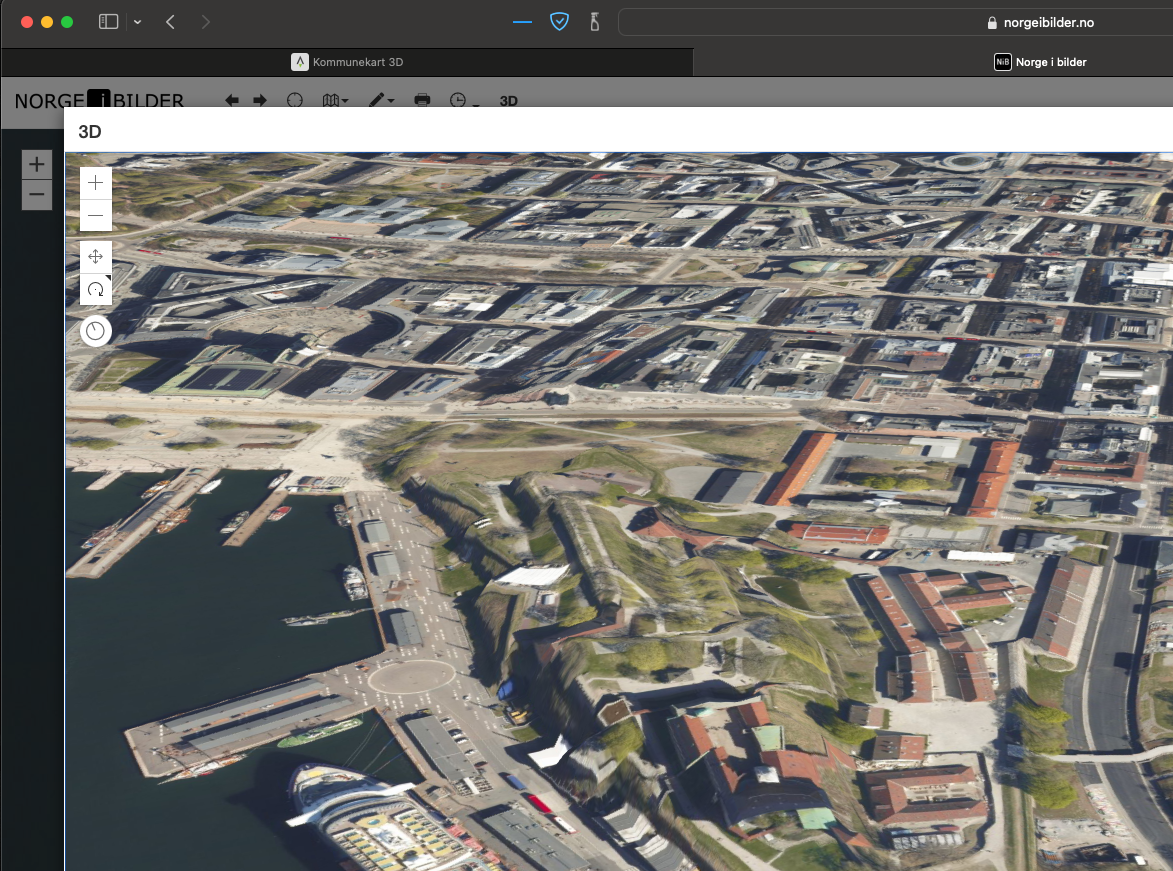Zoom out with the minus icon in 3D viewer

click(95, 215)
